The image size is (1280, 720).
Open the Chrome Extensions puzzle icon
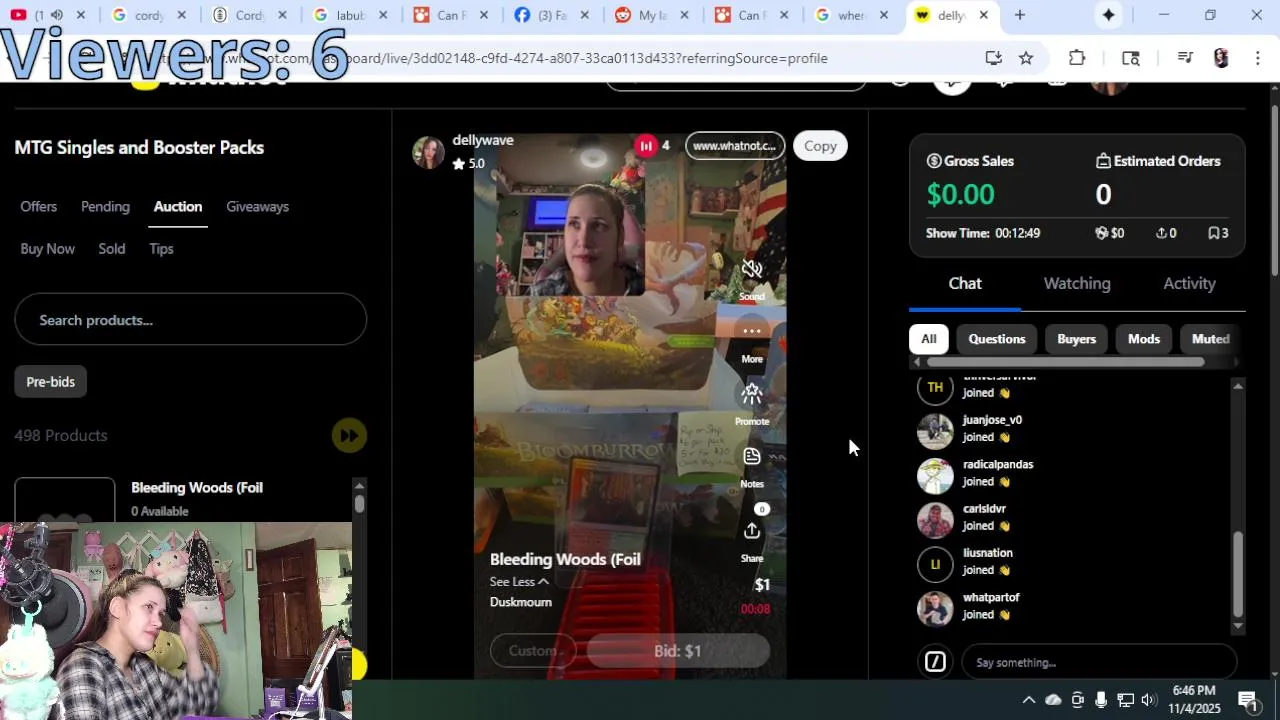pos(1077,58)
